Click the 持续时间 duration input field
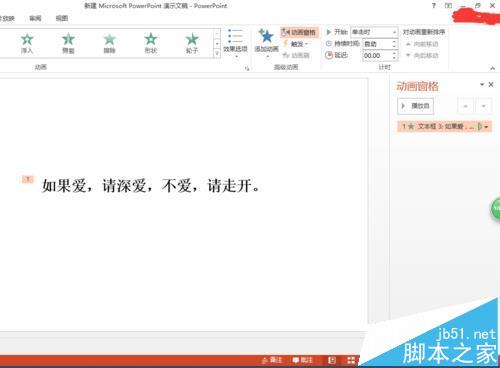The image size is (500, 368). point(377,44)
